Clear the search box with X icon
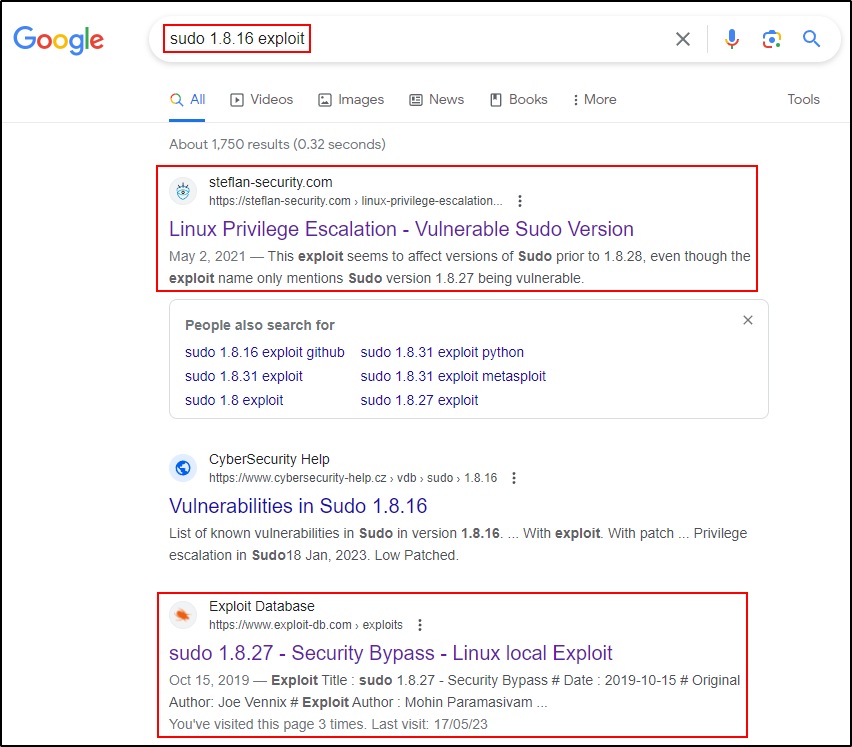This screenshot has height=747, width=852. point(683,39)
